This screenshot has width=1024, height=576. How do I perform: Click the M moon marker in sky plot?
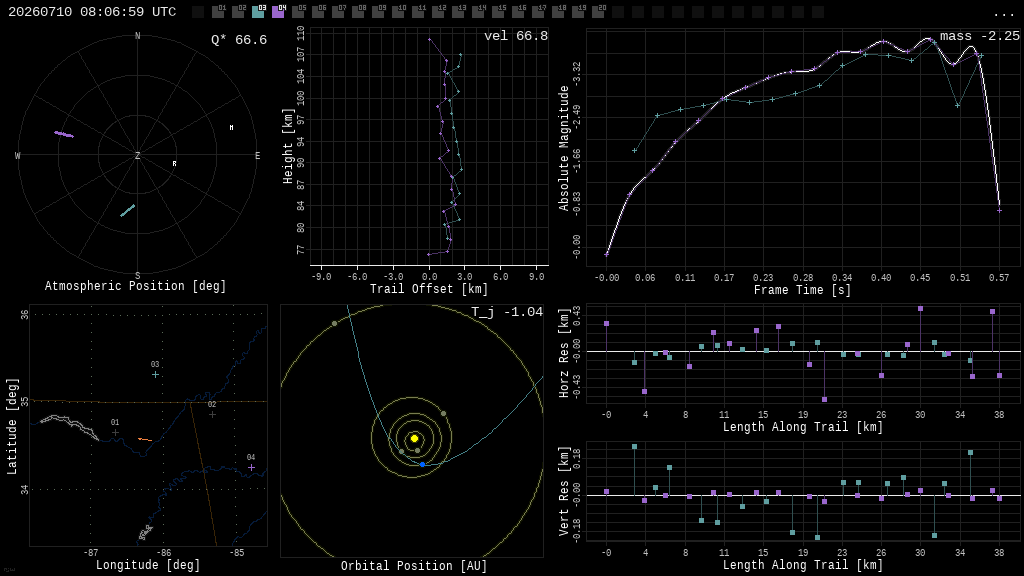[x=231, y=127]
